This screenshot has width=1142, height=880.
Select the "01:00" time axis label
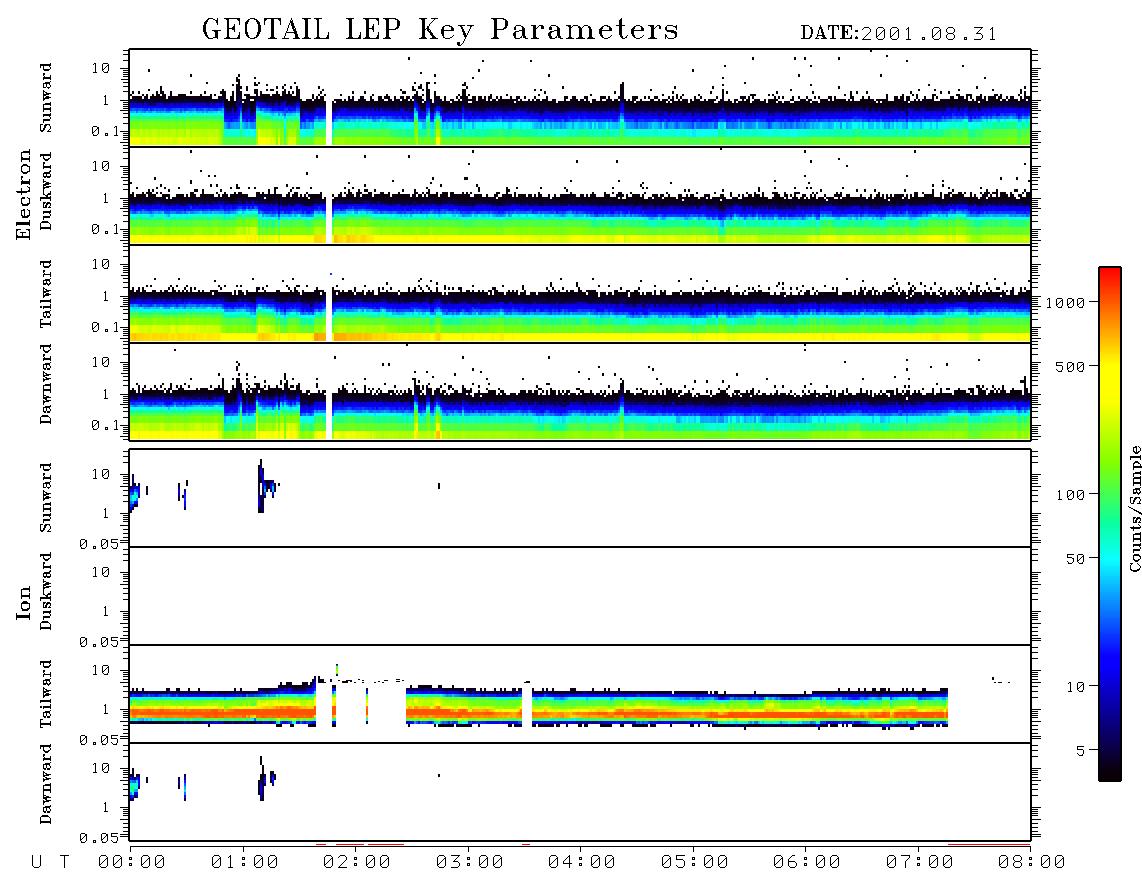pyautogui.click(x=245, y=863)
